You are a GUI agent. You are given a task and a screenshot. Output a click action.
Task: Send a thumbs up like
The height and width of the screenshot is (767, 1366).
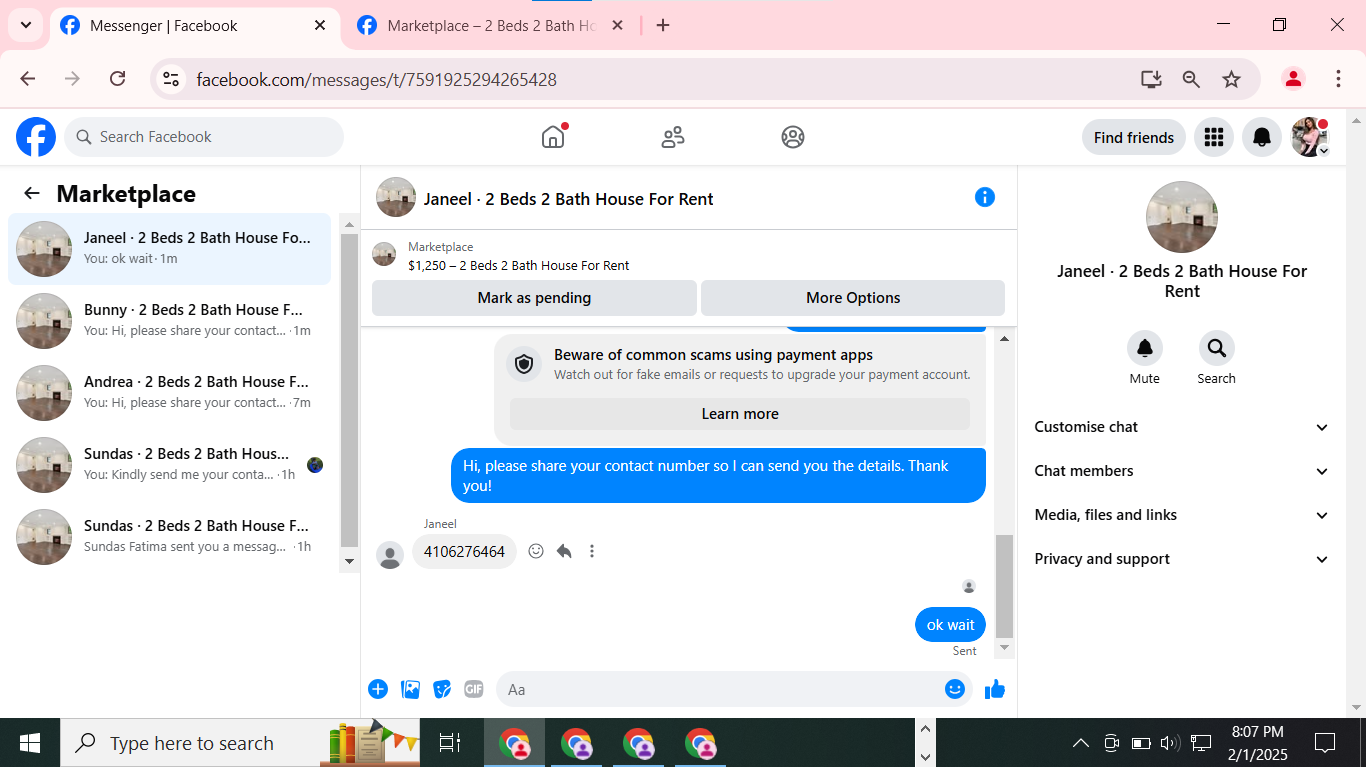[995, 689]
